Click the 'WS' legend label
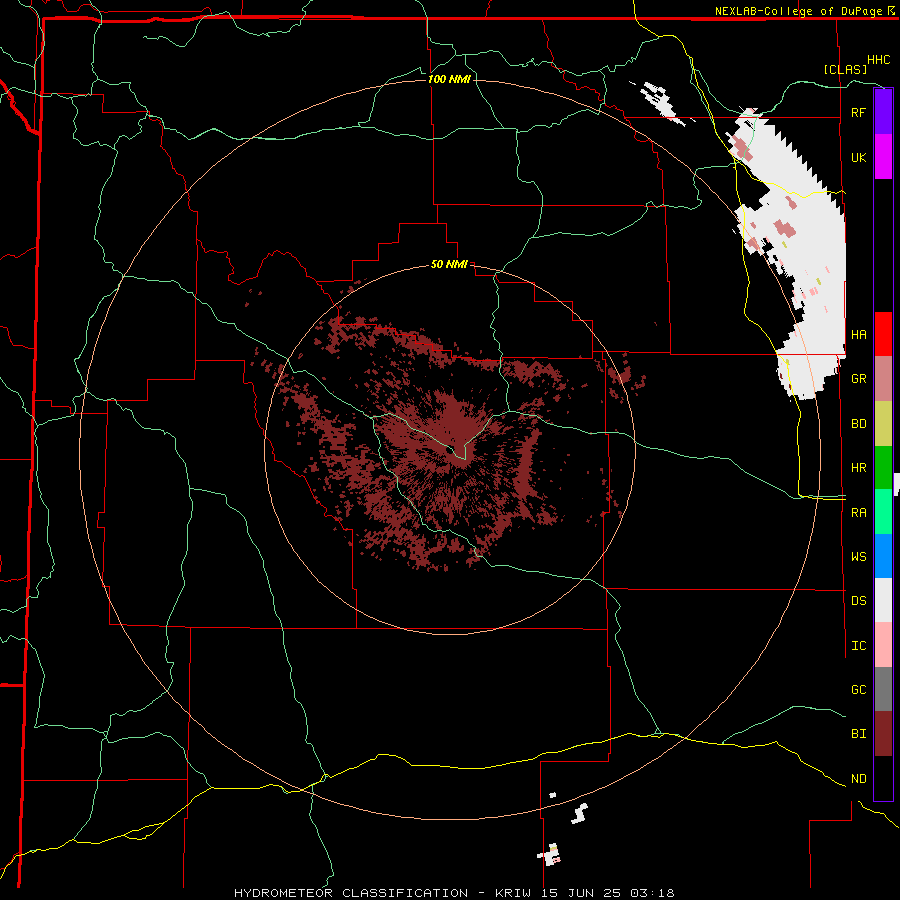The image size is (900, 900). pyautogui.click(x=858, y=557)
